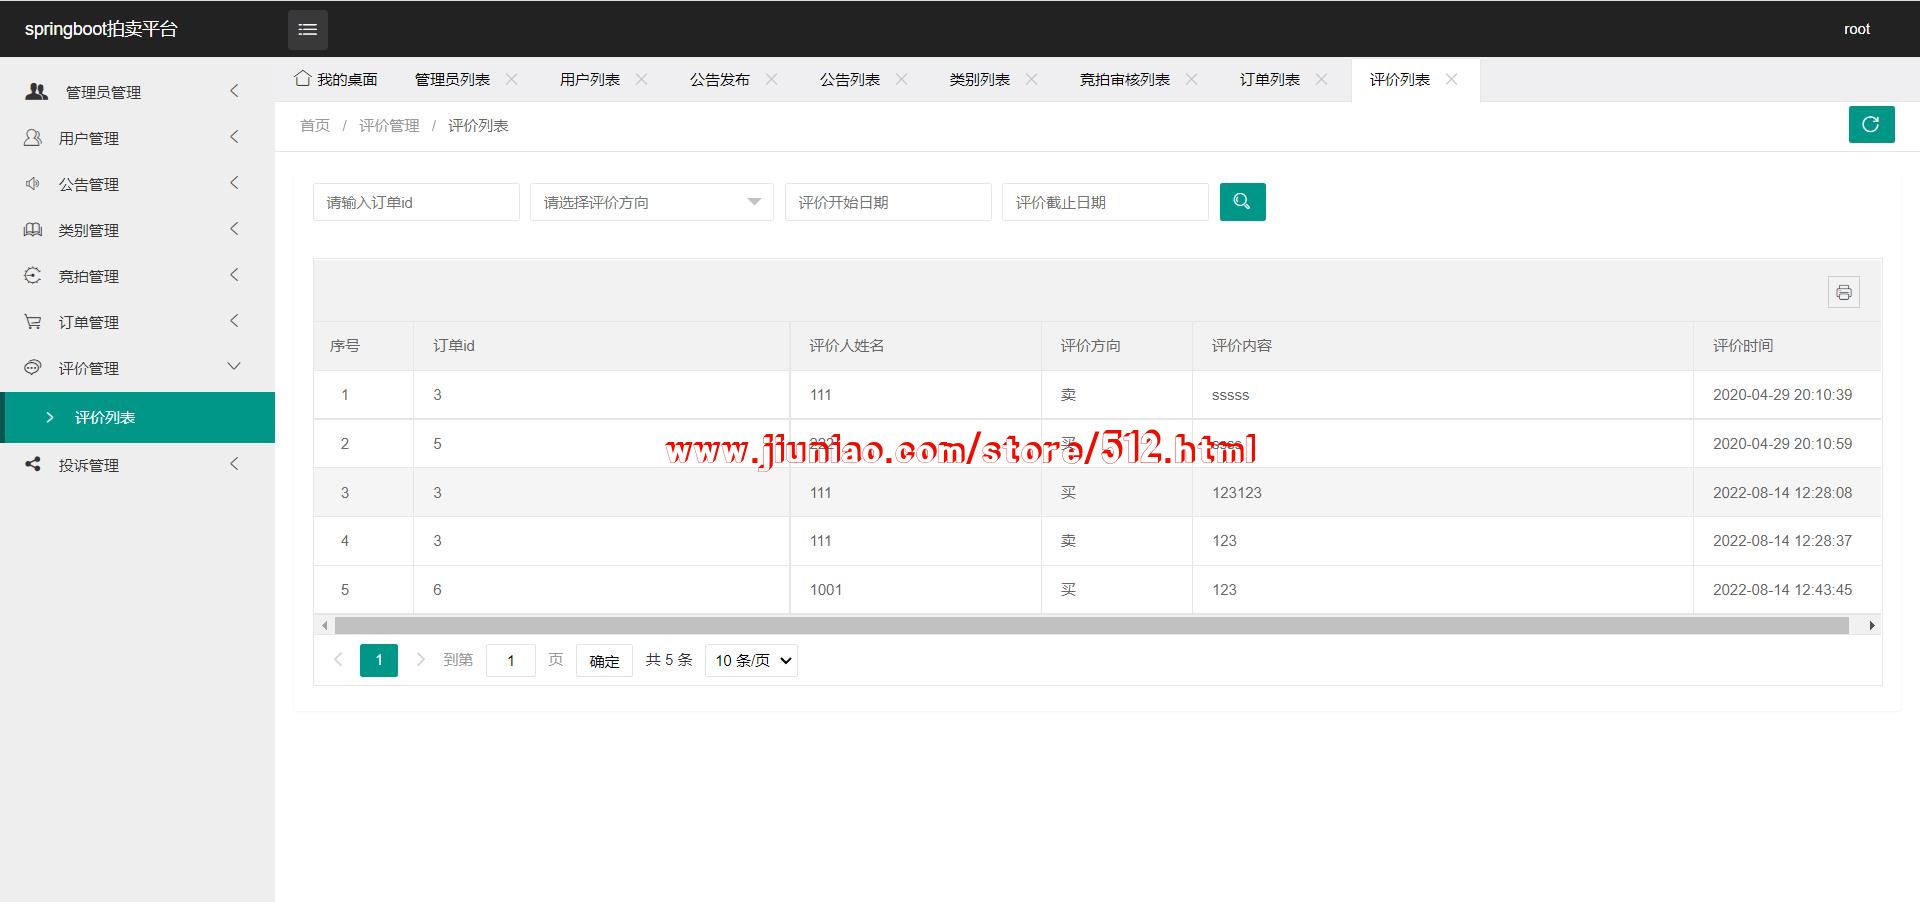Select 评价列表 in the sidebar

[x=105, y=418]
